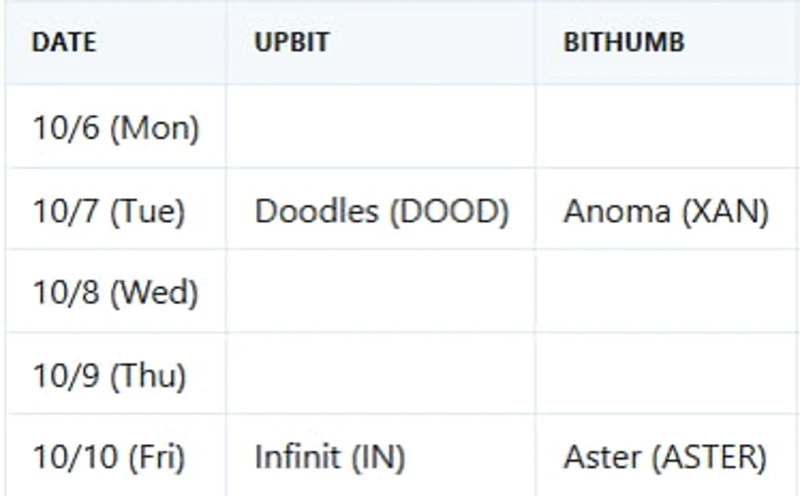Viewport: 800px width, 496px height.
Task: Click the empty Bithumb cell for 10/9
Action: pos(667,376)
